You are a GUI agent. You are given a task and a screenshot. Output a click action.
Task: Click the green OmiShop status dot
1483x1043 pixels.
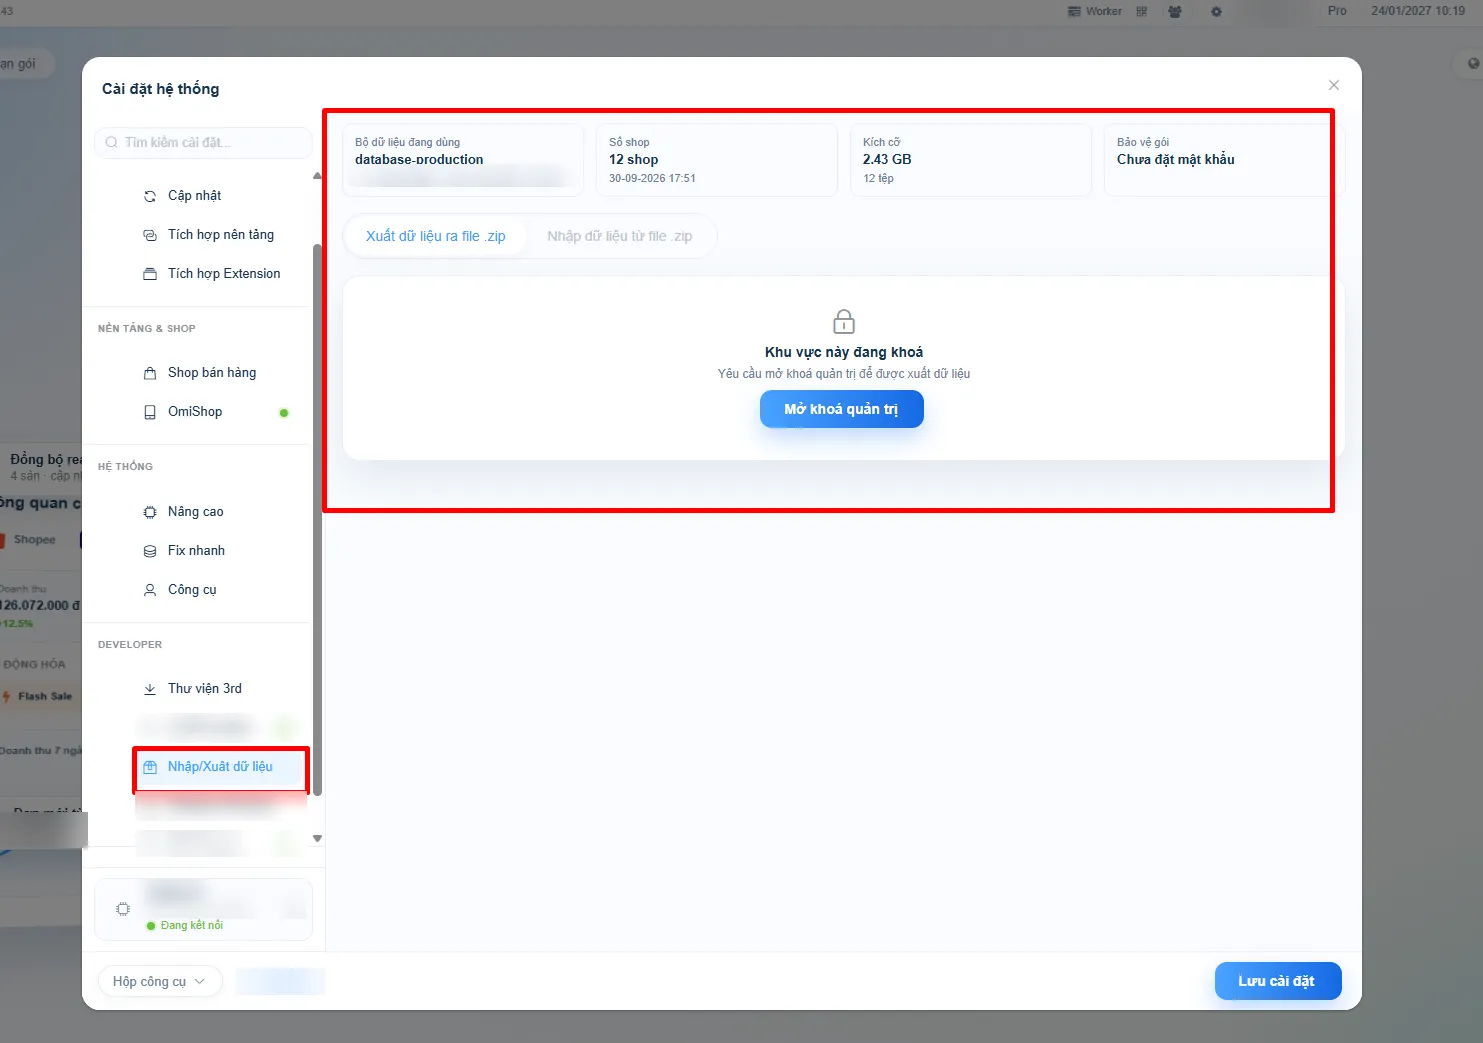284,412
